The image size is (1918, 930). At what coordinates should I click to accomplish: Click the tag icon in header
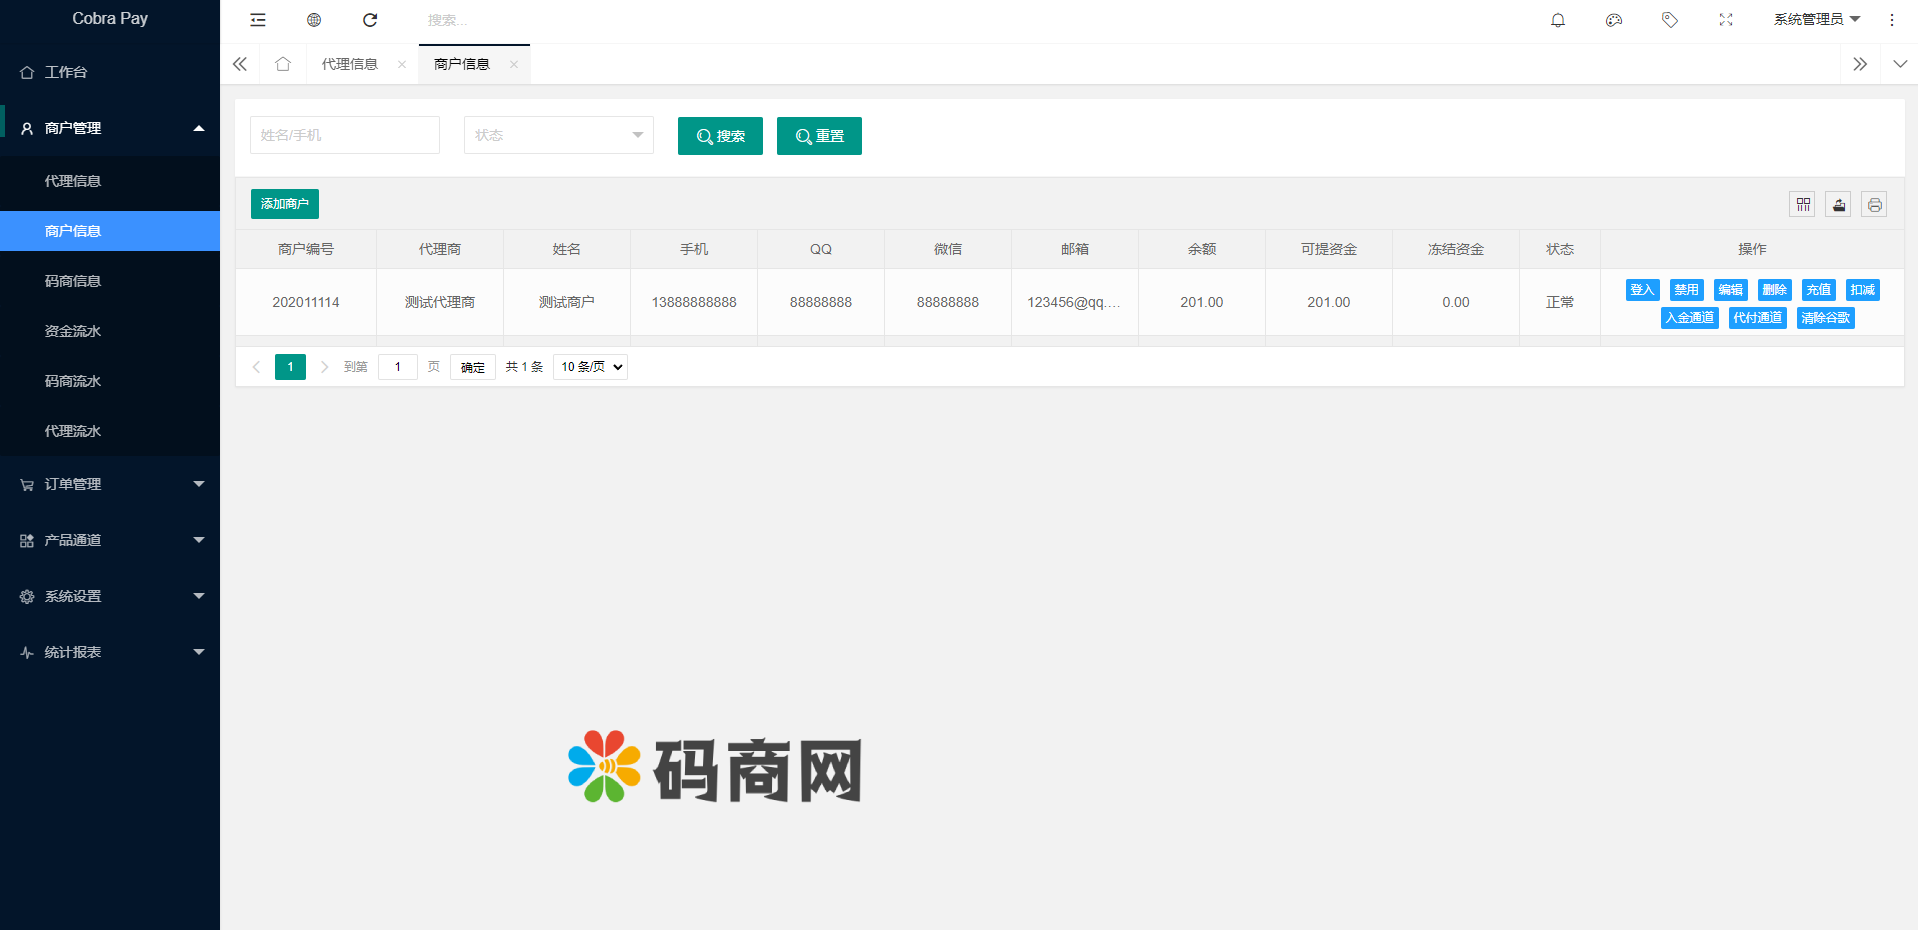click(1669, 20)
